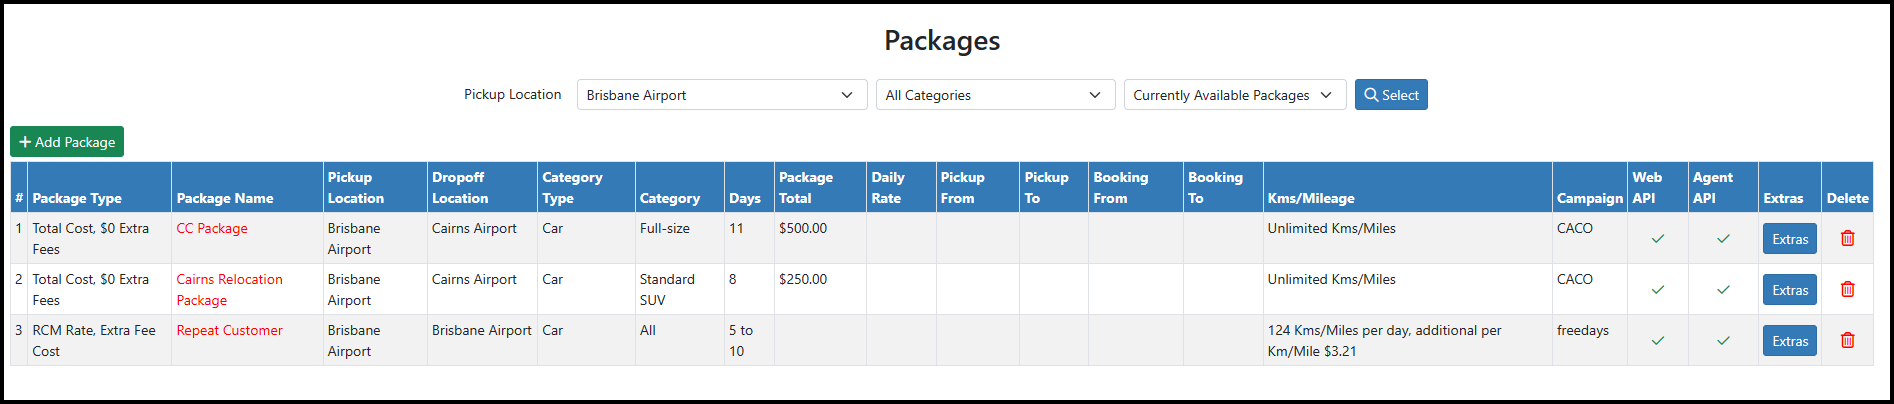Toggle Agent API check for Cairns Relocation Package

pos(1723,290)
